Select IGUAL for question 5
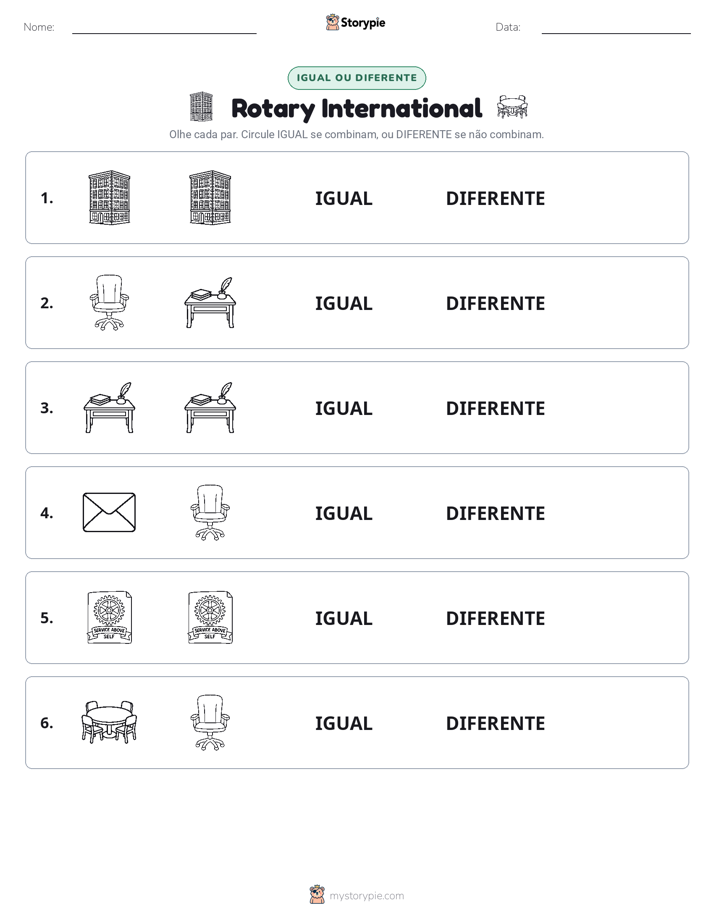Image resolution: width=714 pixels, height=924 pixels. (x=343, y=618)
